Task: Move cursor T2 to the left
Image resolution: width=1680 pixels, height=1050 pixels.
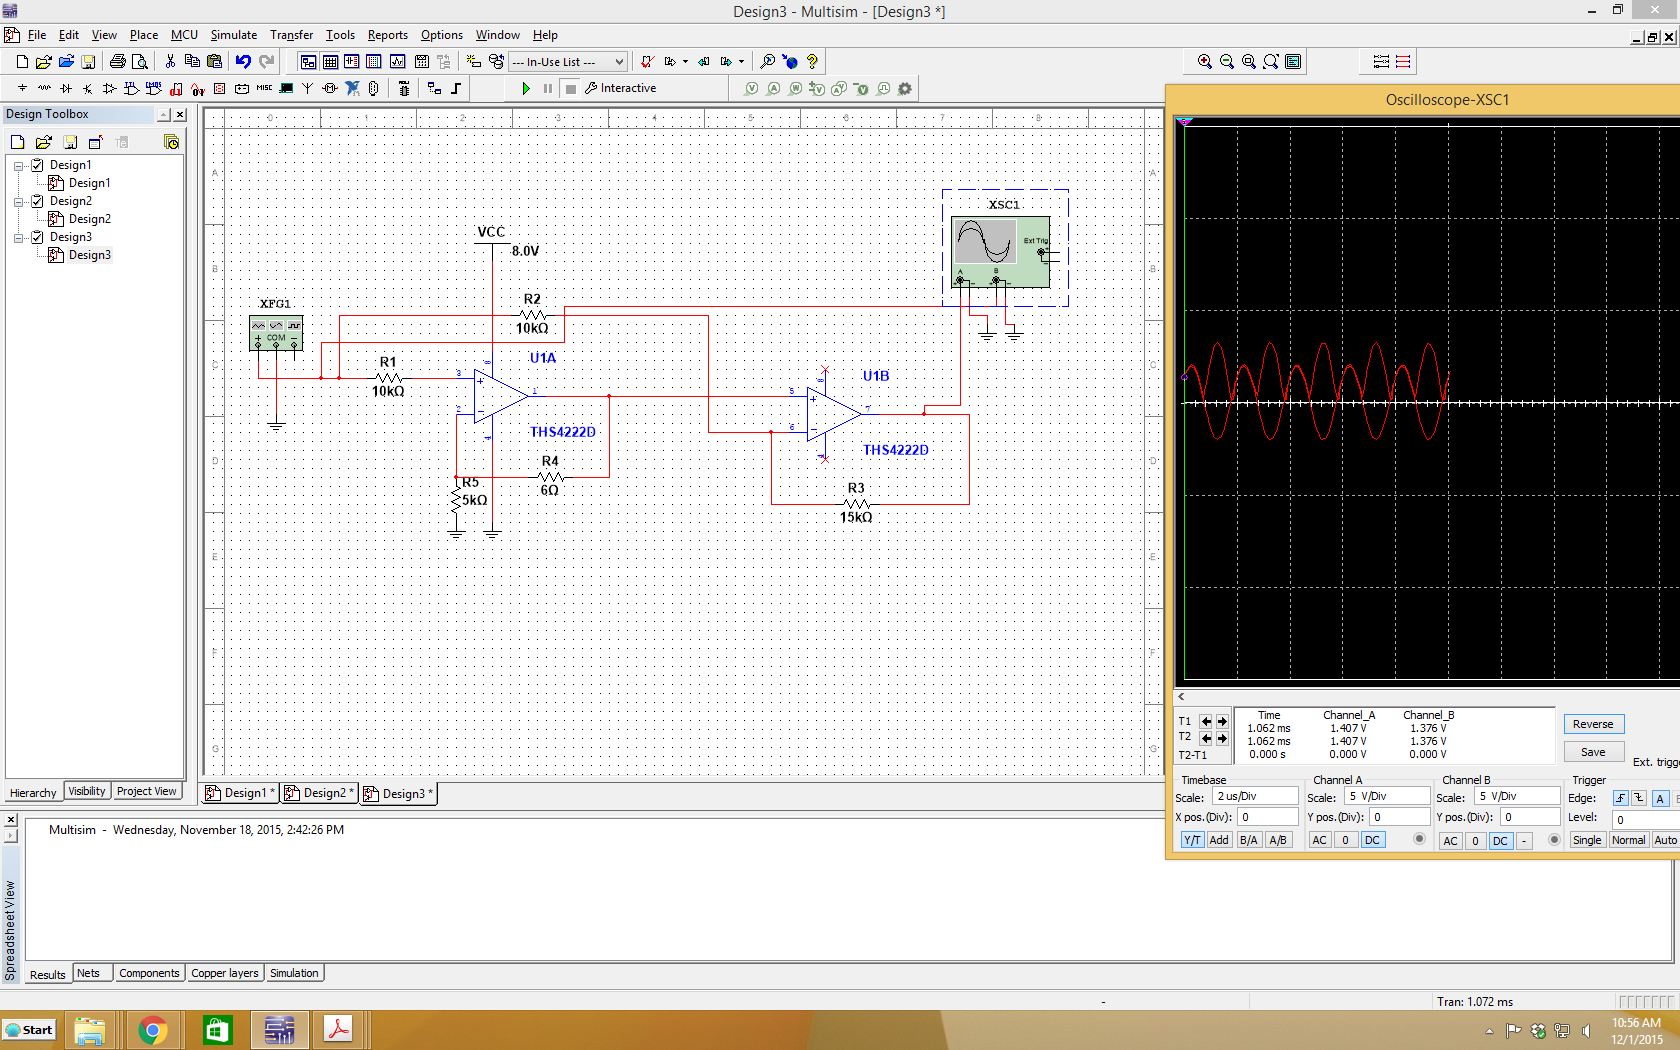Action: click(x=1206, y=739)
